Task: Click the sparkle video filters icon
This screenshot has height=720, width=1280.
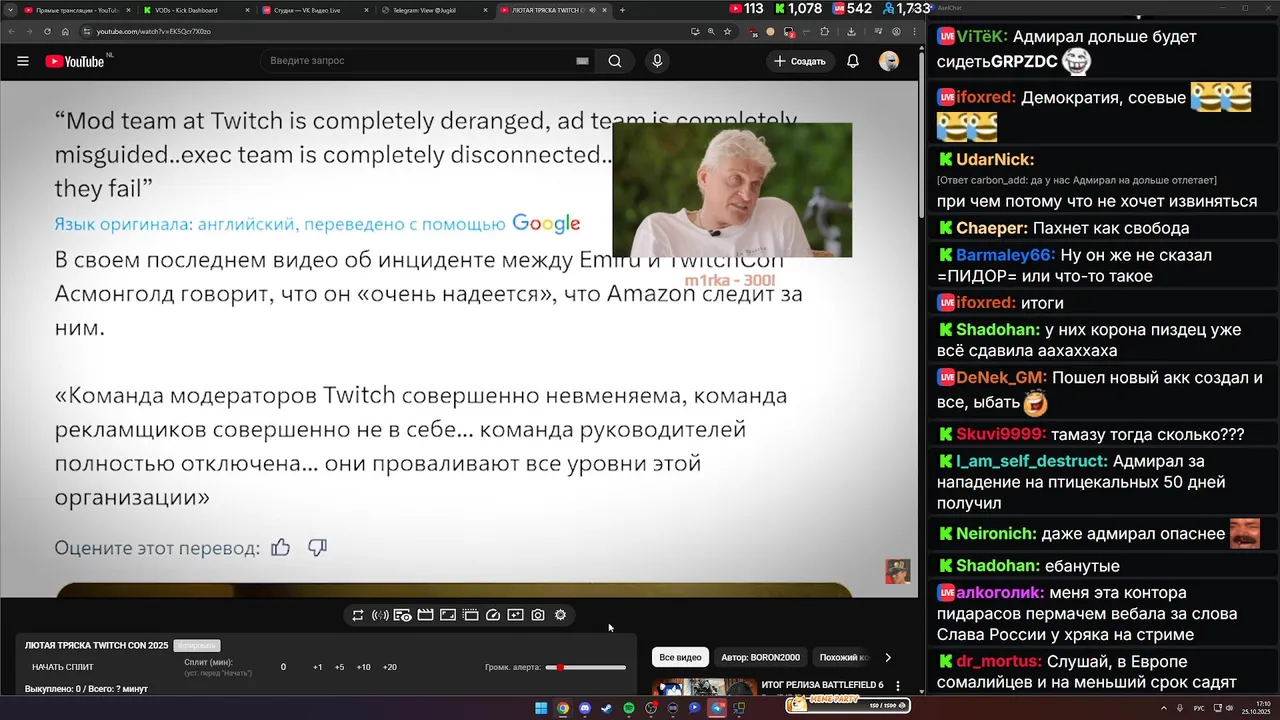Action: [x=515, y=615]
